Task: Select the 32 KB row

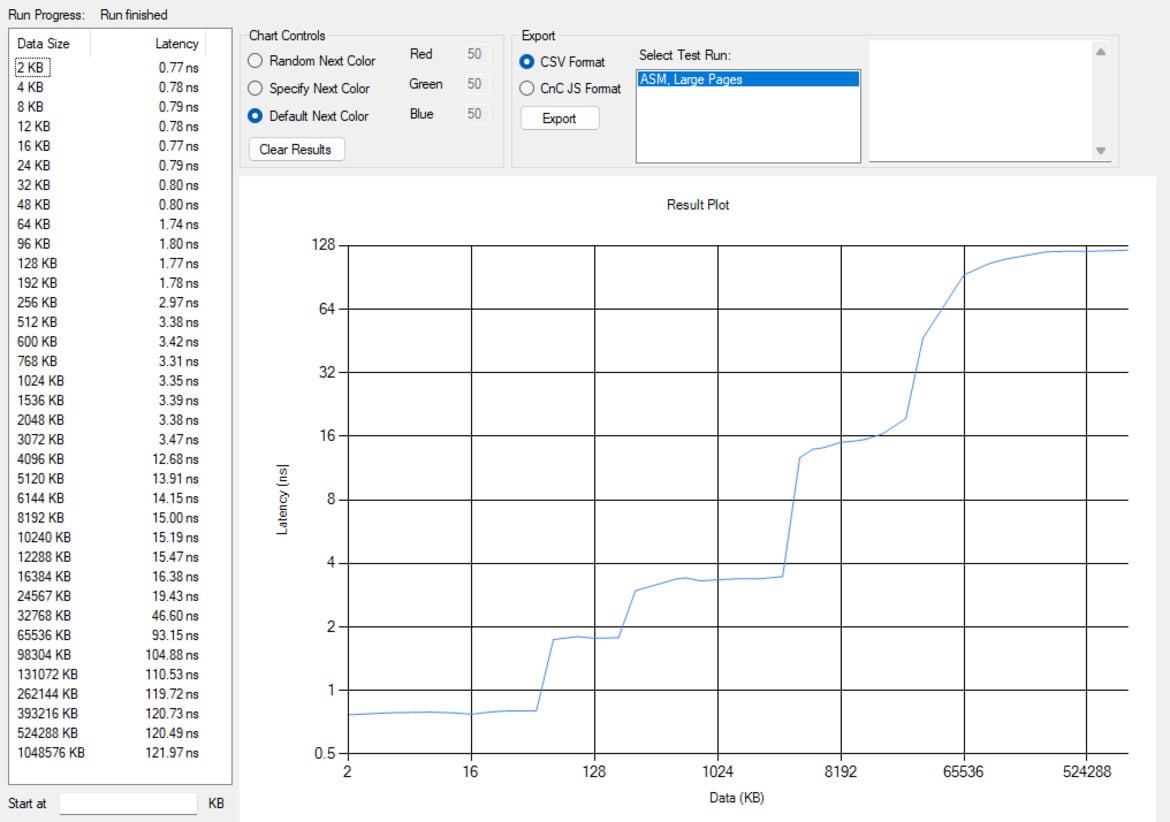Action: coord(108,185)
